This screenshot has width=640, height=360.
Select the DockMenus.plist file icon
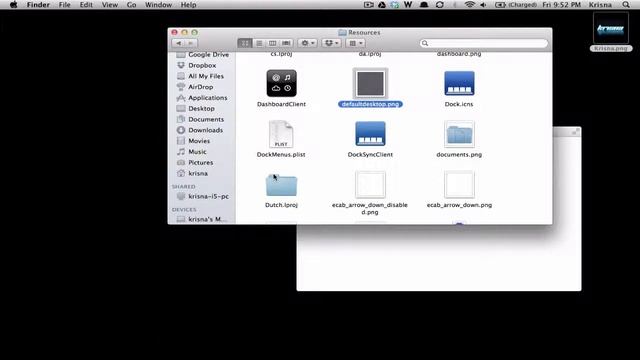click(x=281, y=134)
